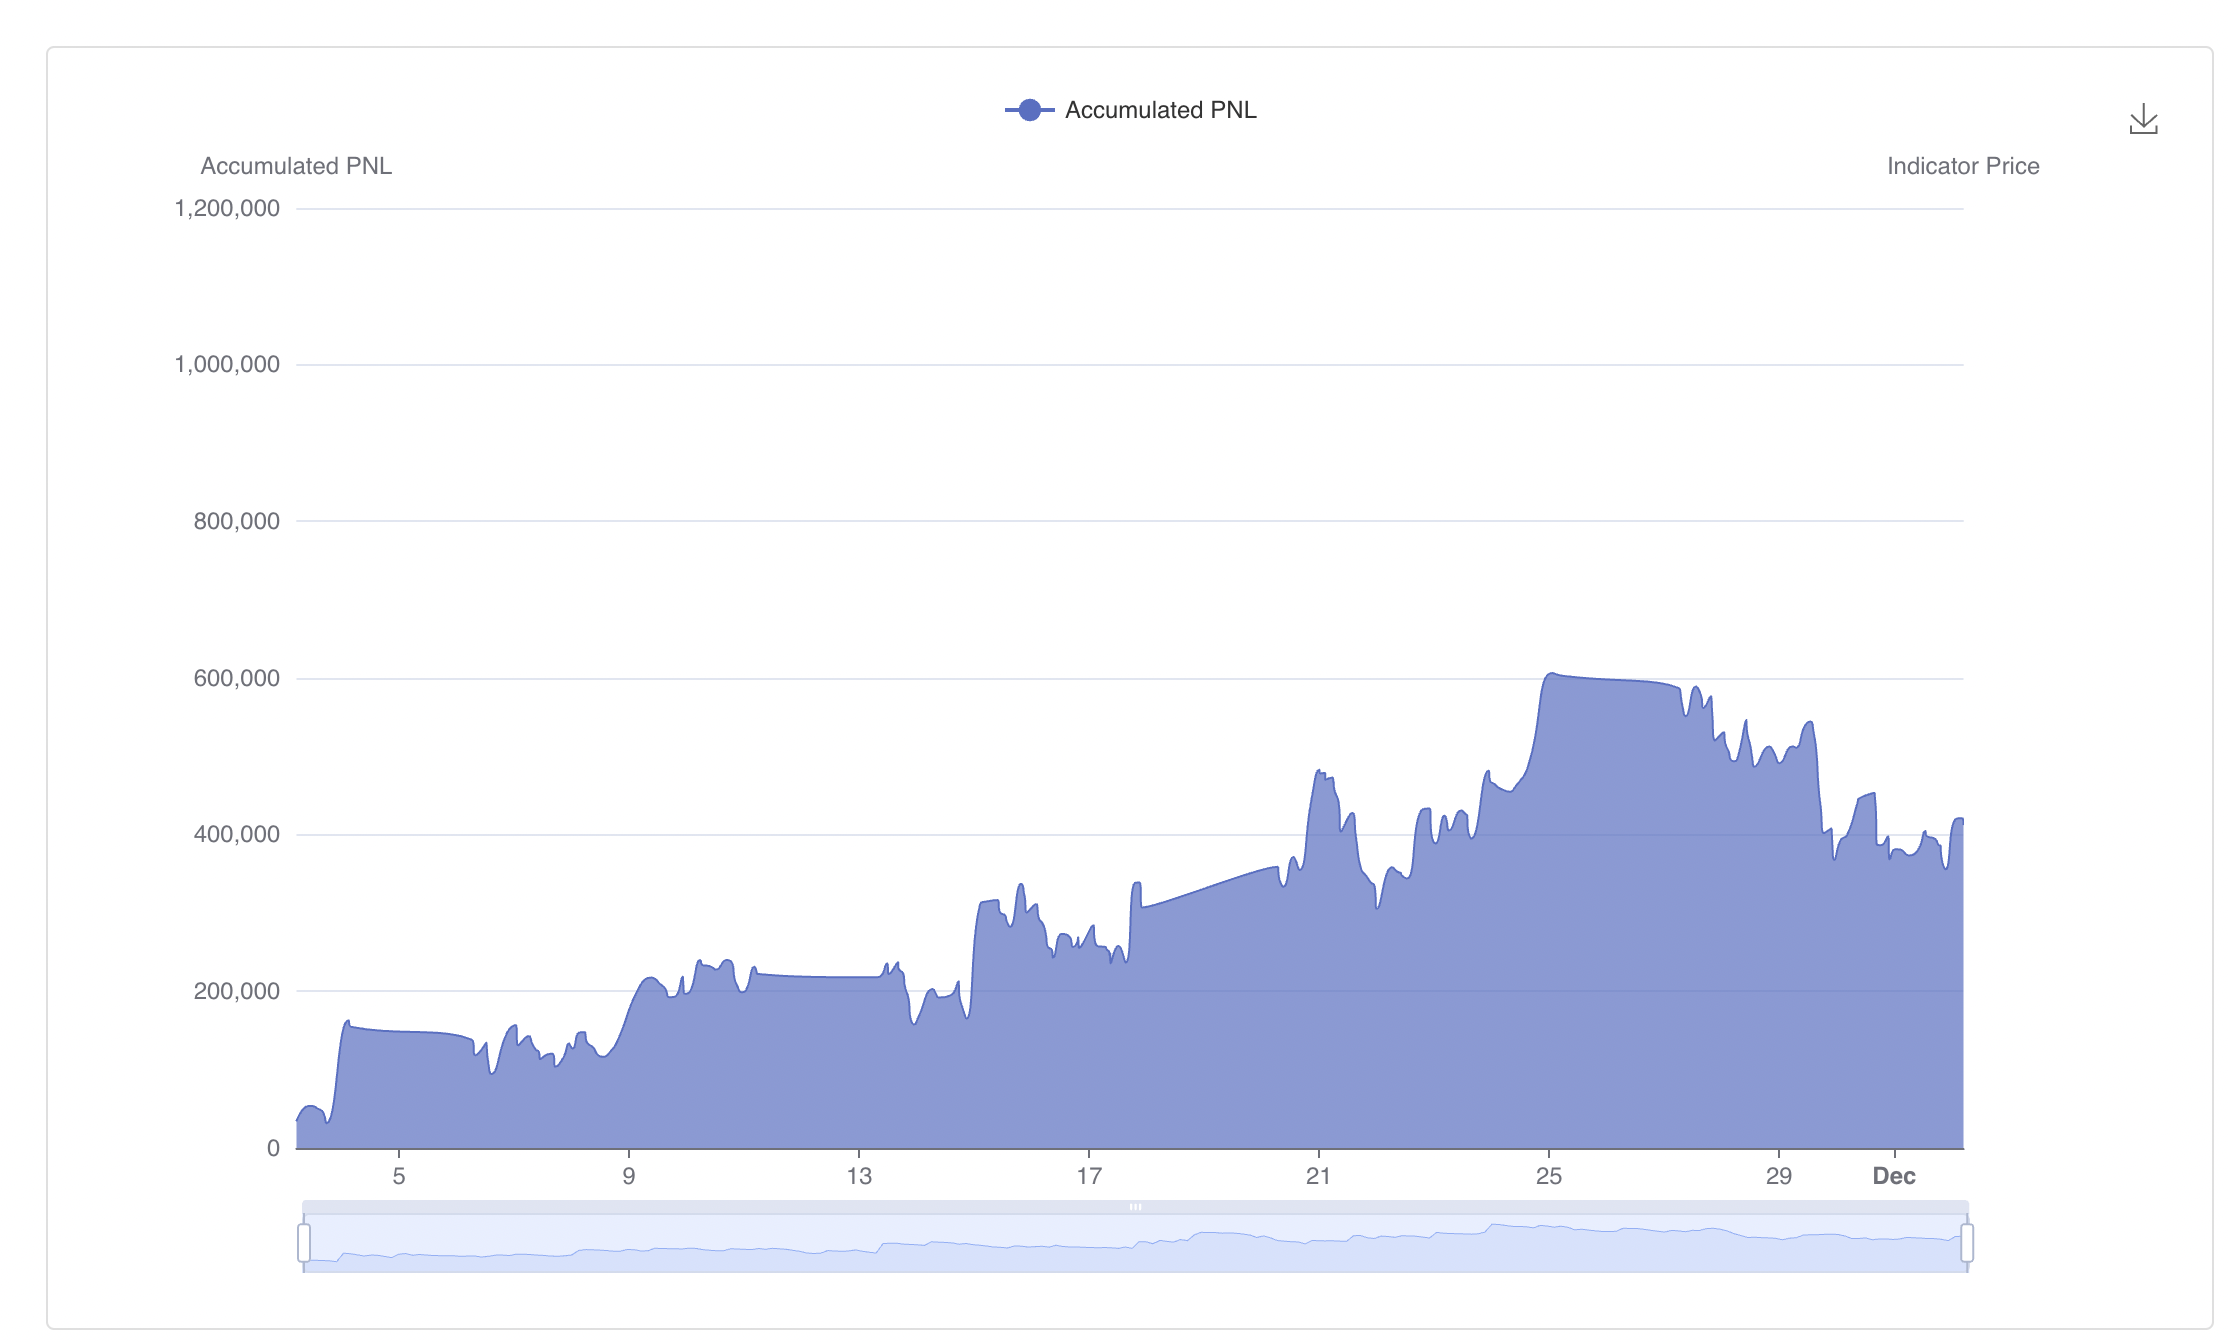2228x1342 pixels.
Task: Select the Dec label on the x-axis
Action: click(x=1896, y=1176)
